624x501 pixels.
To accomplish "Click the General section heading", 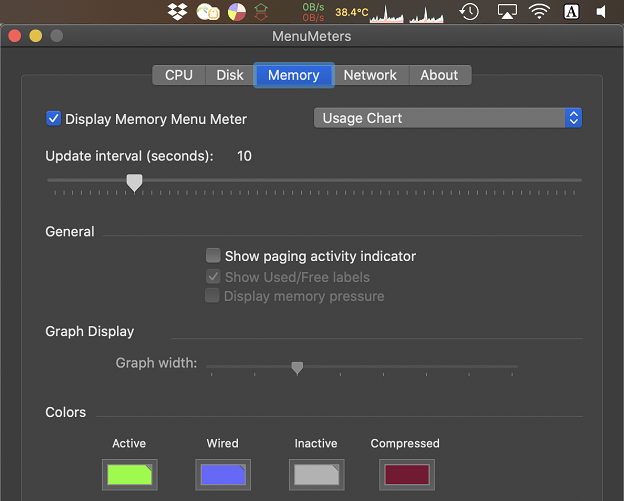I will click(70, 232).
